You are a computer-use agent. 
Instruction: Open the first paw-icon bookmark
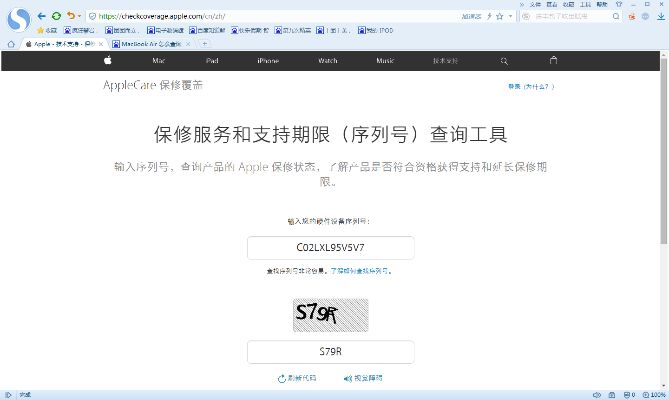[x=79, y=30]
